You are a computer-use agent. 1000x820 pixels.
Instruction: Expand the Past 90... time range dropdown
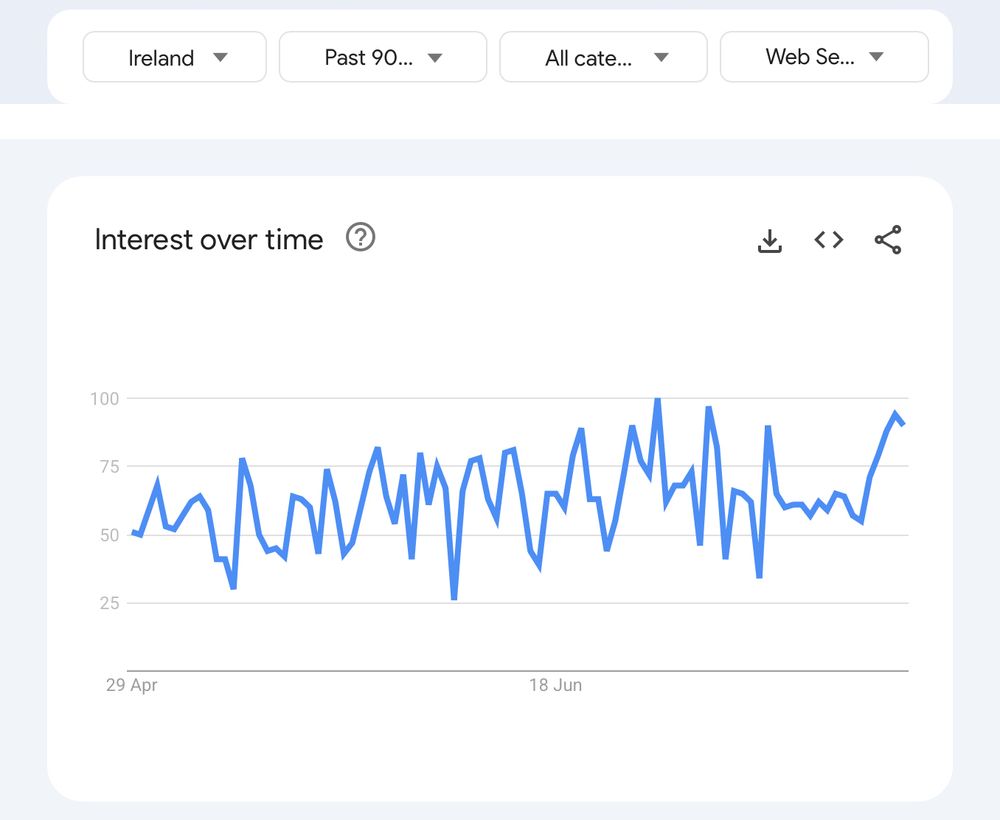383,57
